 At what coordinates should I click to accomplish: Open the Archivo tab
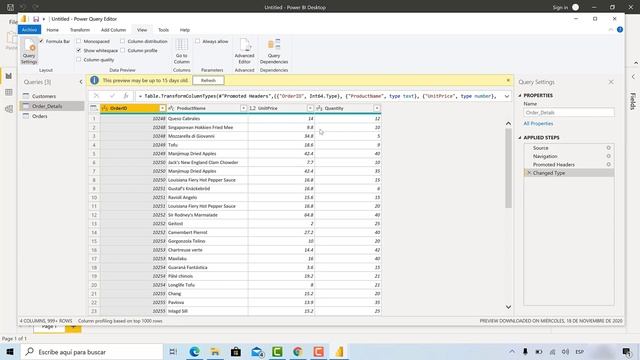coord(29,30)
